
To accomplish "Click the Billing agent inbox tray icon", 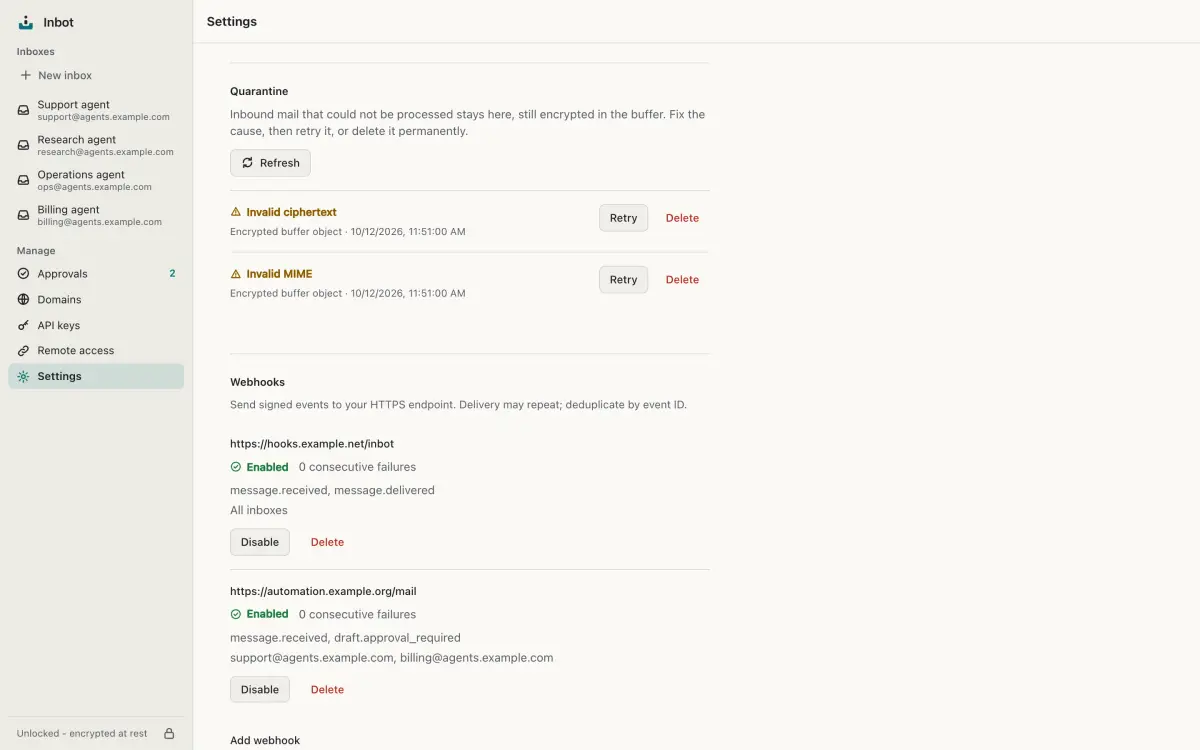I will click(24, 215).
